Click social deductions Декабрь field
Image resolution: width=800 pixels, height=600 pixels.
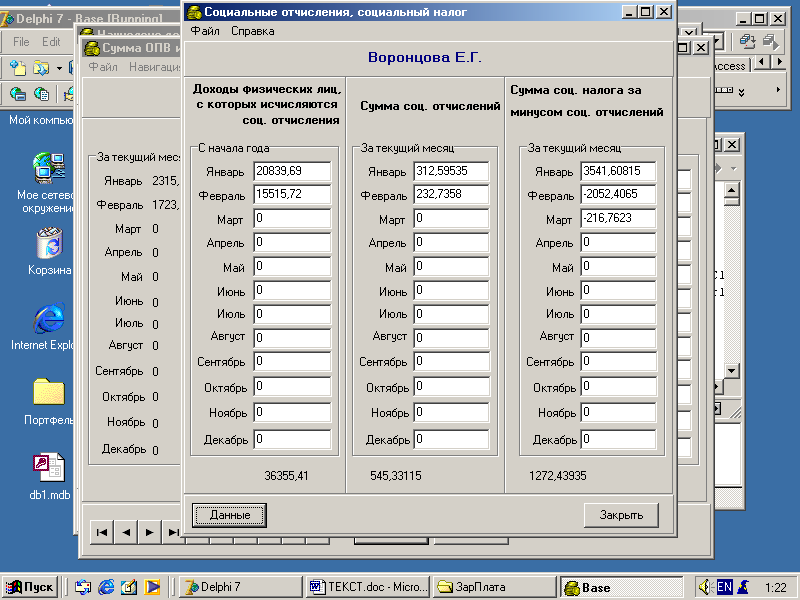pyautogui.click(x=452, y=439)
